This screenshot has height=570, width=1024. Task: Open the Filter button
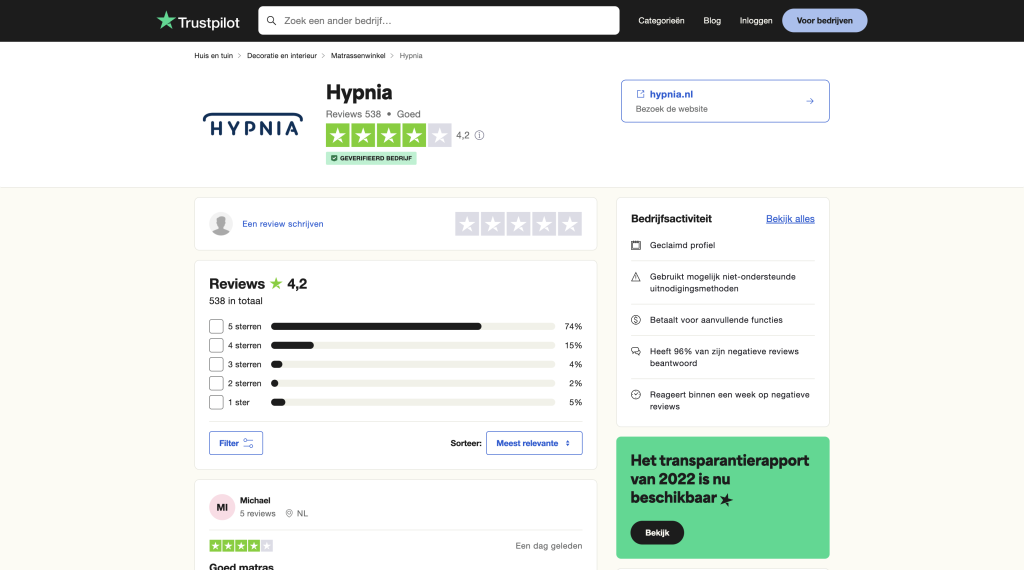coord(236,443)
